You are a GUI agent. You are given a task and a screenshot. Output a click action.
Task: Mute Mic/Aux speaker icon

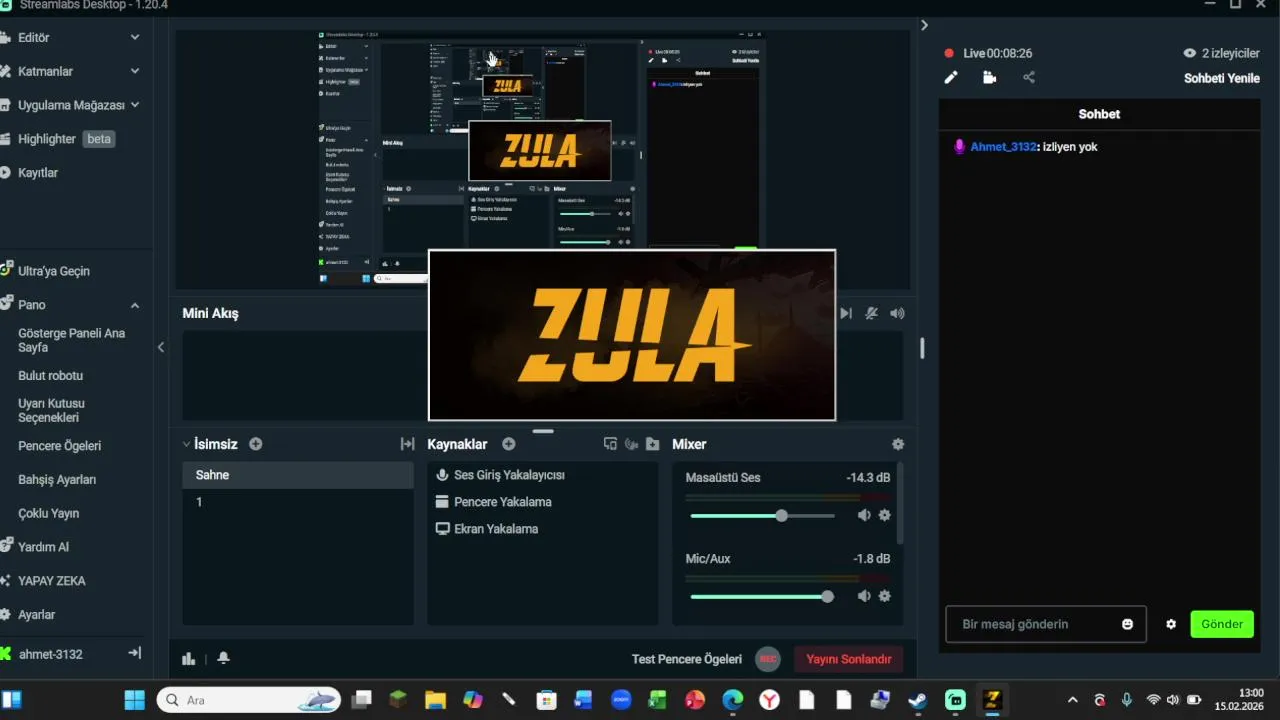point(864,597)
